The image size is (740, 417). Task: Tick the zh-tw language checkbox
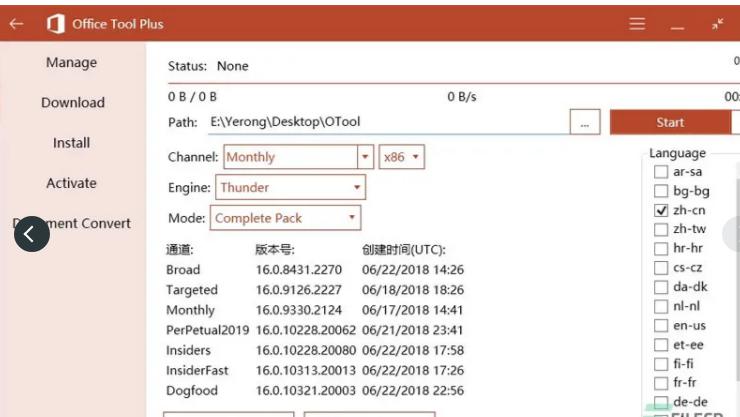[x=661, y=229]
